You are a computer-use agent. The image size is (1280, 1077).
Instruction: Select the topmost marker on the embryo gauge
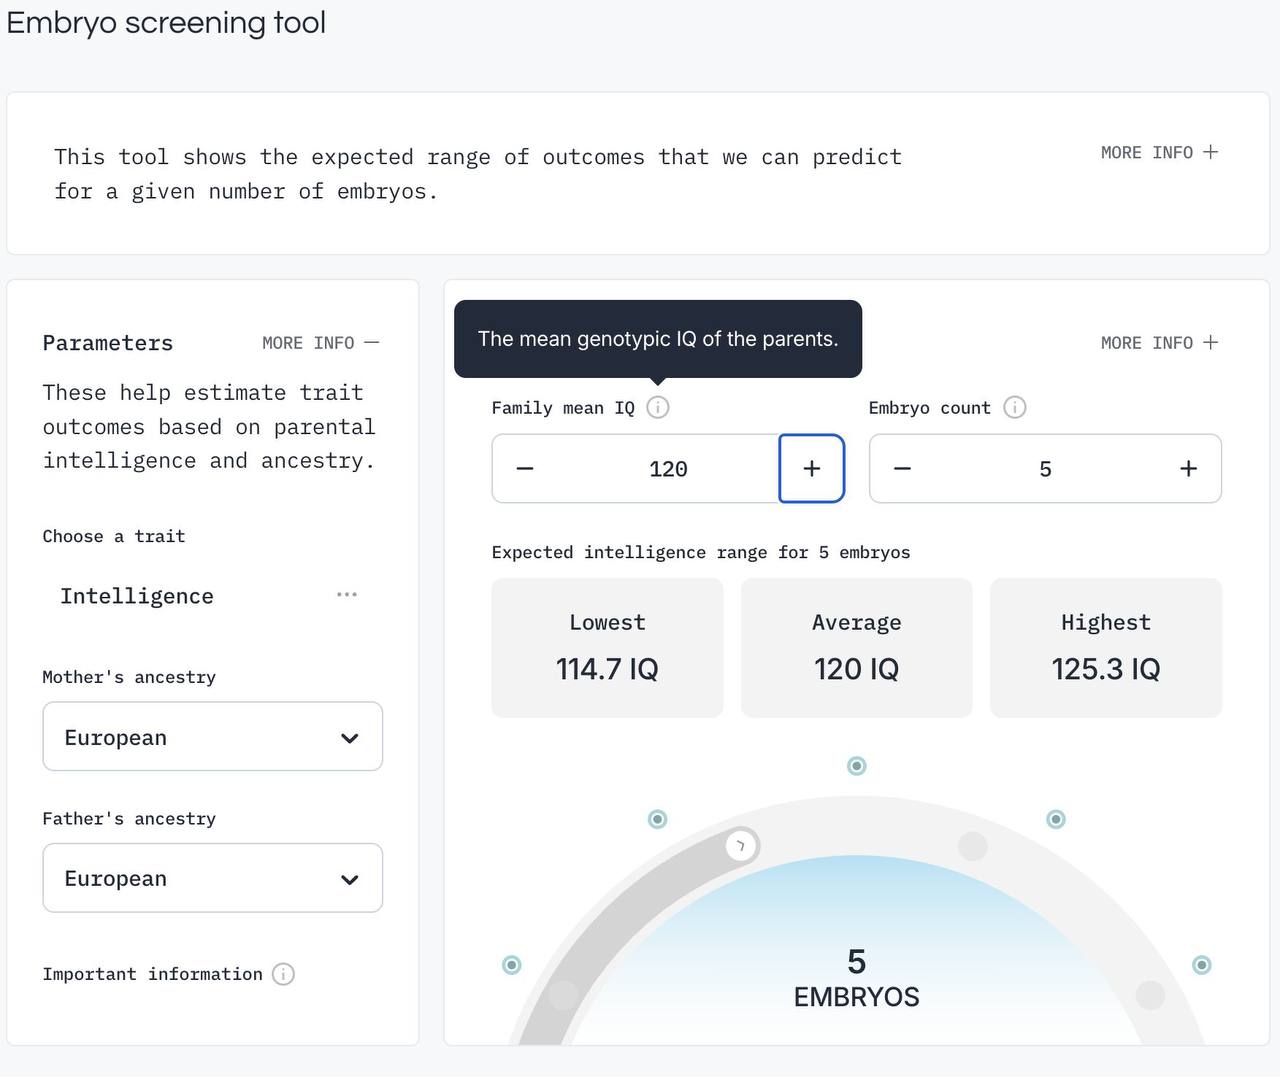(856, 765)
